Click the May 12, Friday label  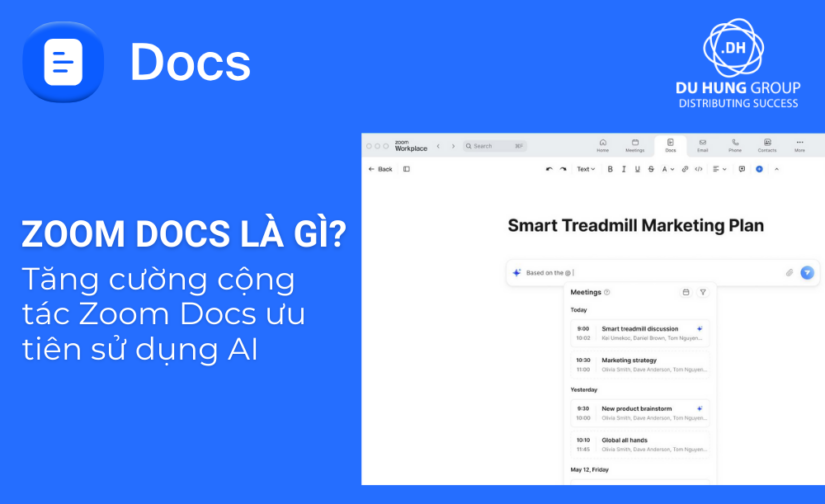[589, 470]
